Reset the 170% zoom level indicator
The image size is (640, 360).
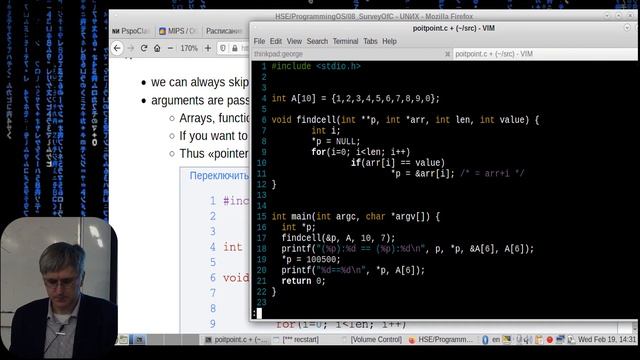189,48
